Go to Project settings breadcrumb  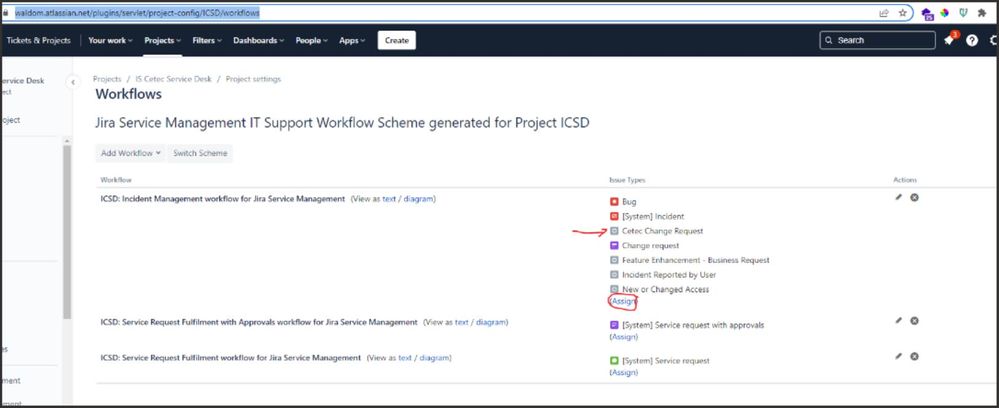pos(253,79)
